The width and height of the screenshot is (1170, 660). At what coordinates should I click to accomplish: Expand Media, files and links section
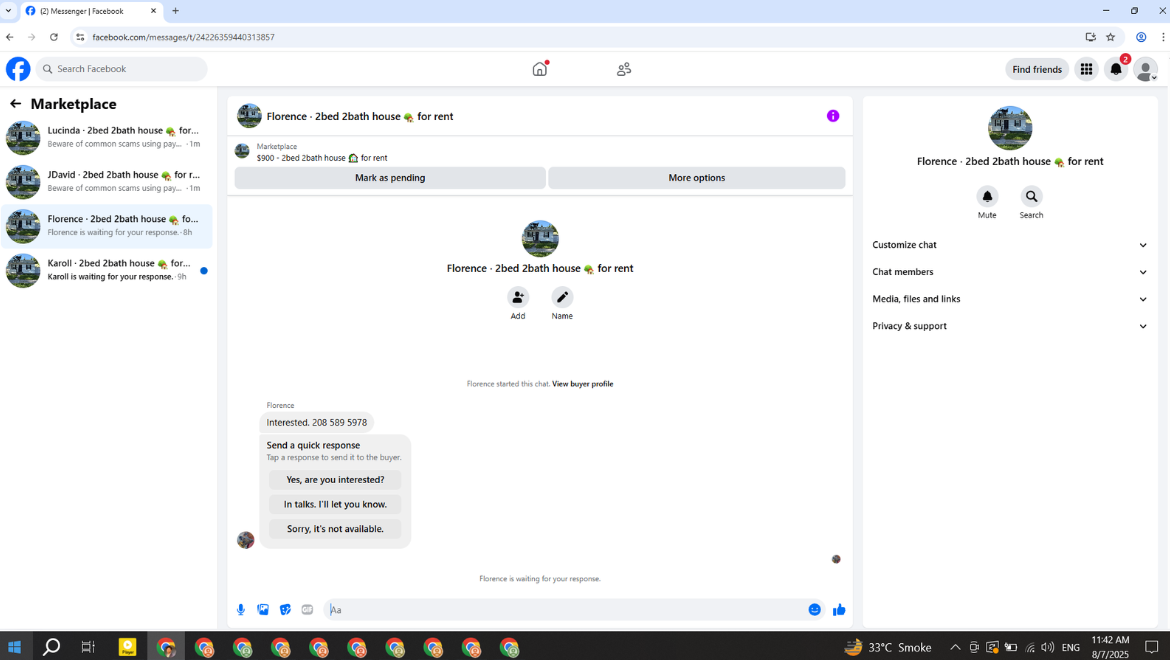click(x=1010, y=299)
